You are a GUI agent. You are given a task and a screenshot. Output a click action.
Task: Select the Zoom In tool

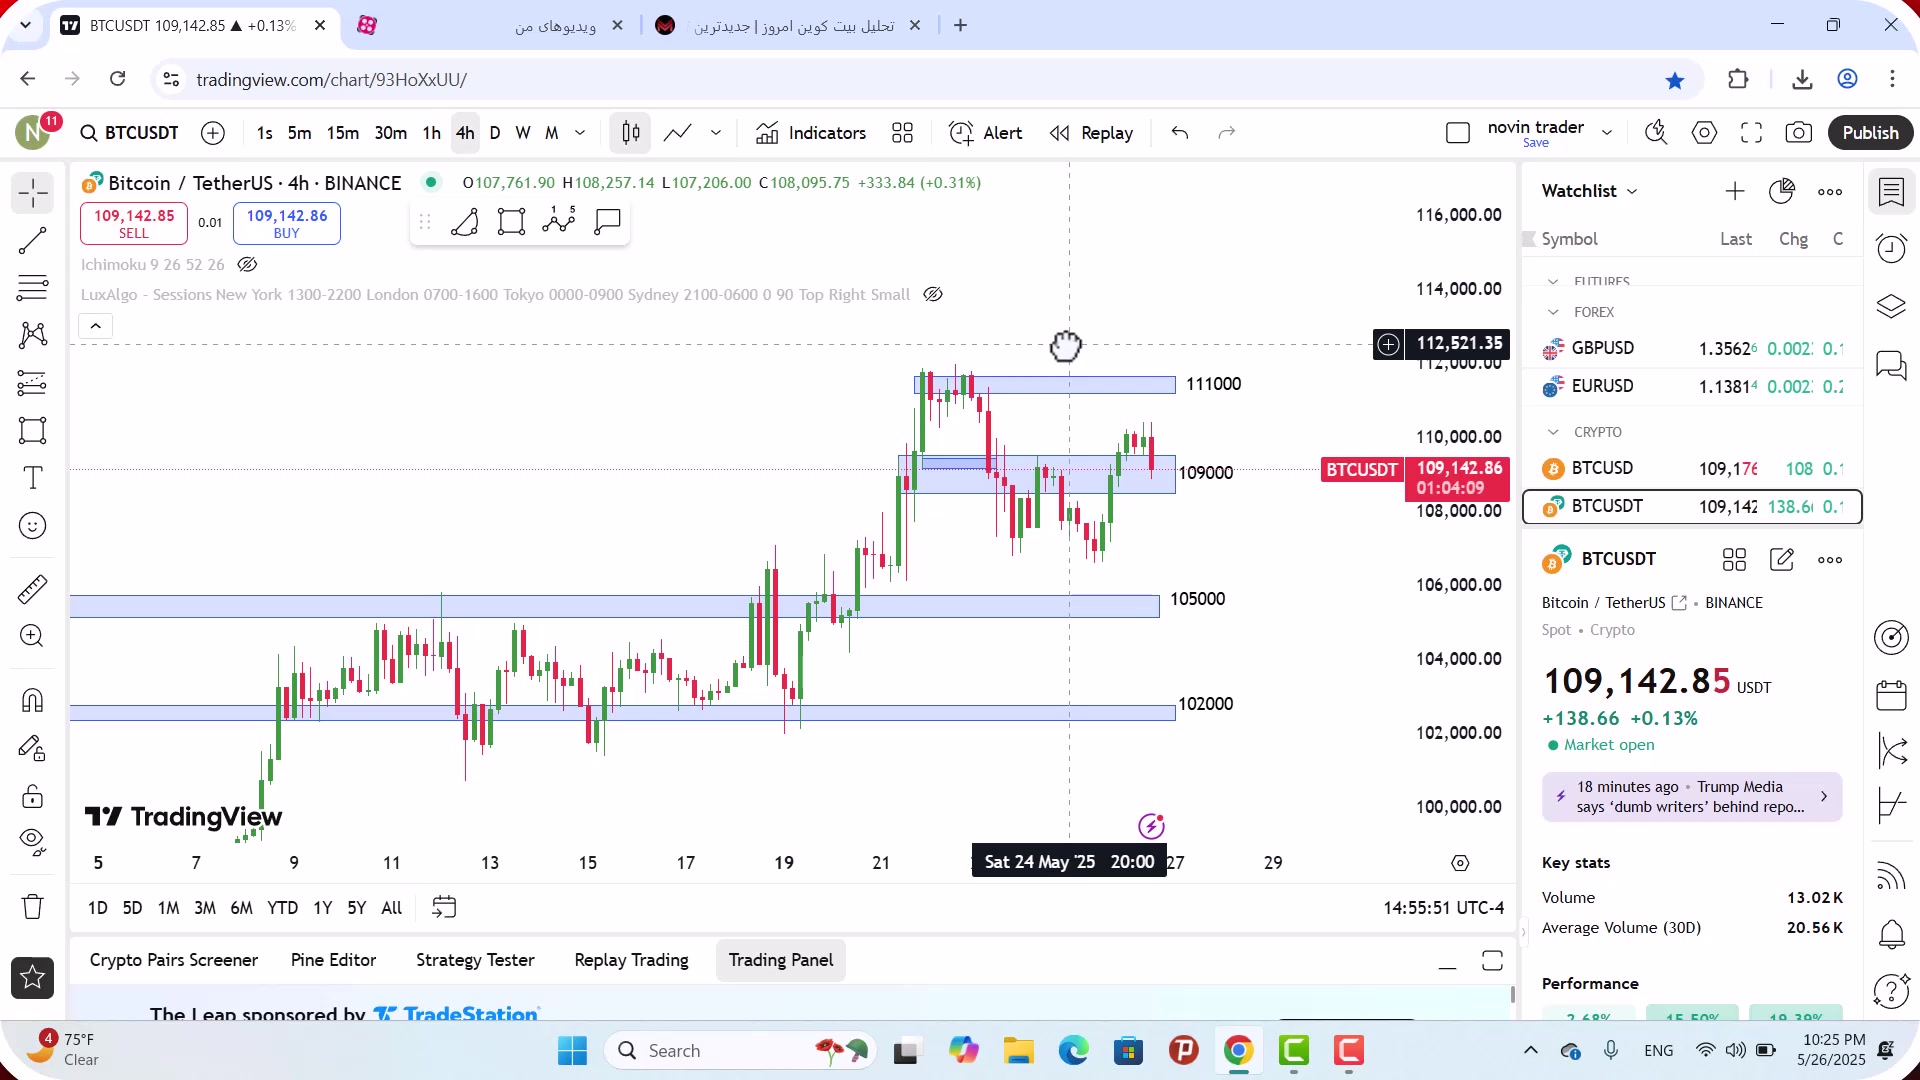point(32,636)
